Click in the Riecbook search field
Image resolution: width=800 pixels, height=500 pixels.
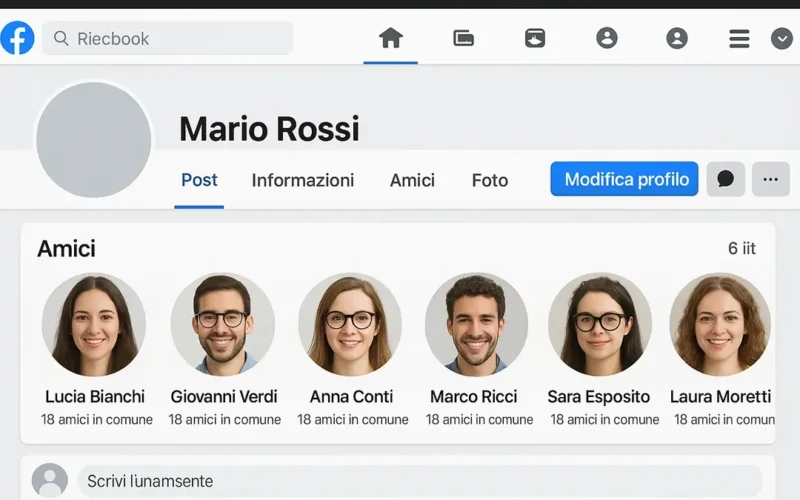pyautogui.click(x=167, y=38)
